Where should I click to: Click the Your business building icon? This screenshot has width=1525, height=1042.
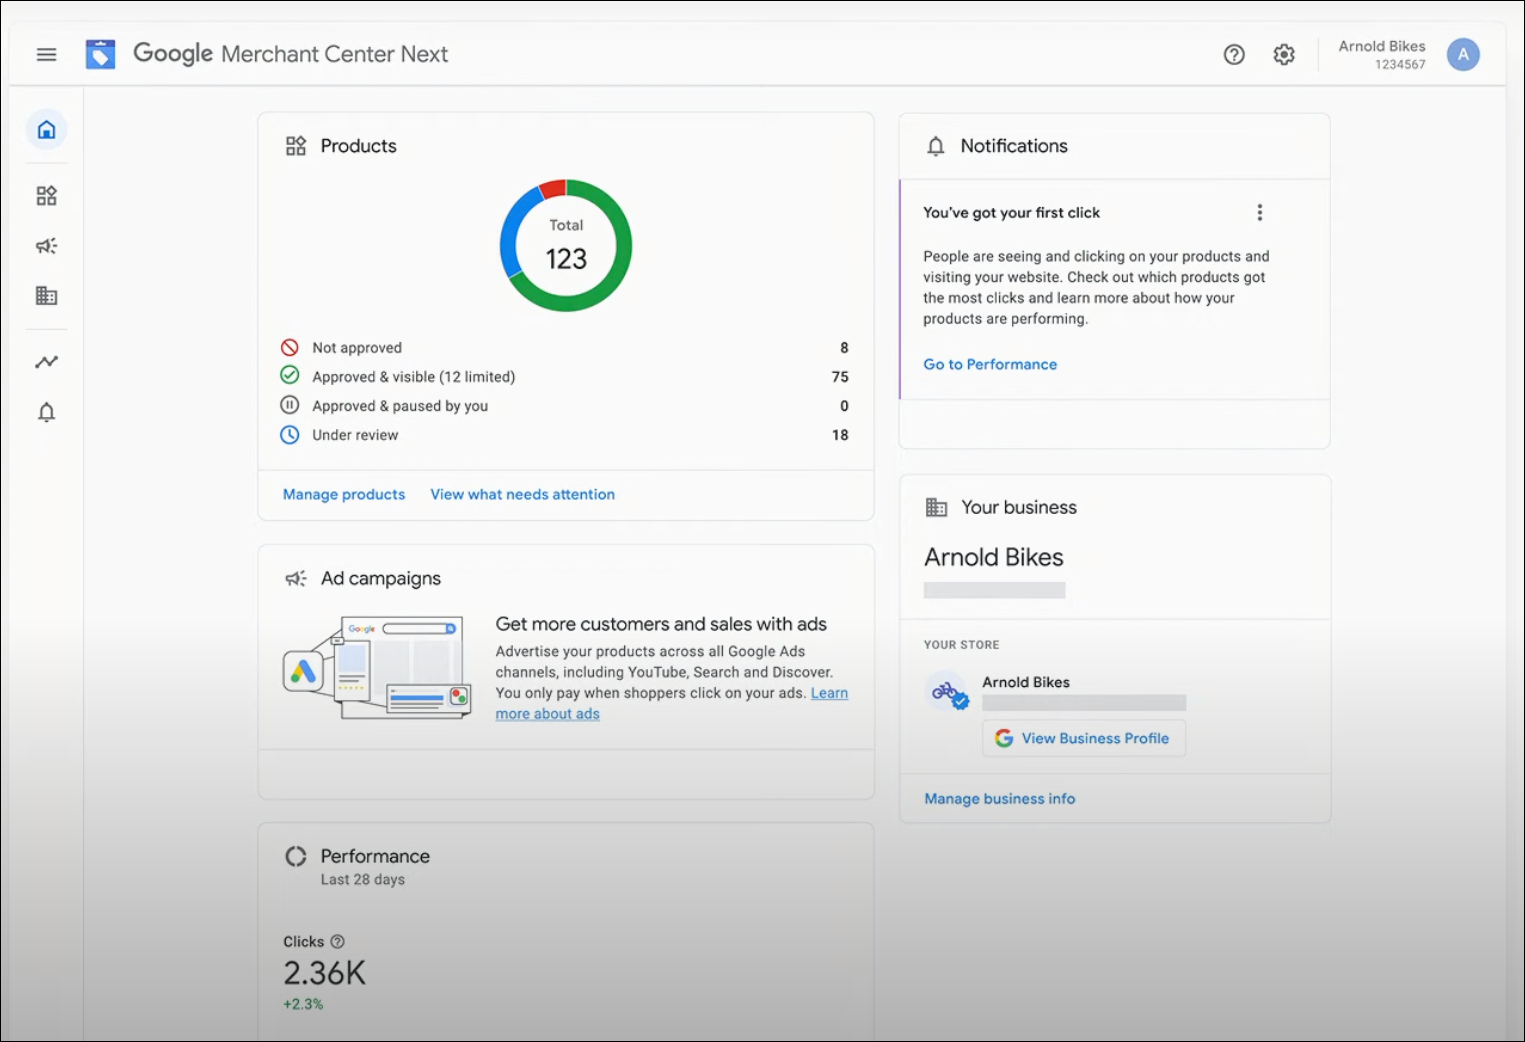point(936,507)
